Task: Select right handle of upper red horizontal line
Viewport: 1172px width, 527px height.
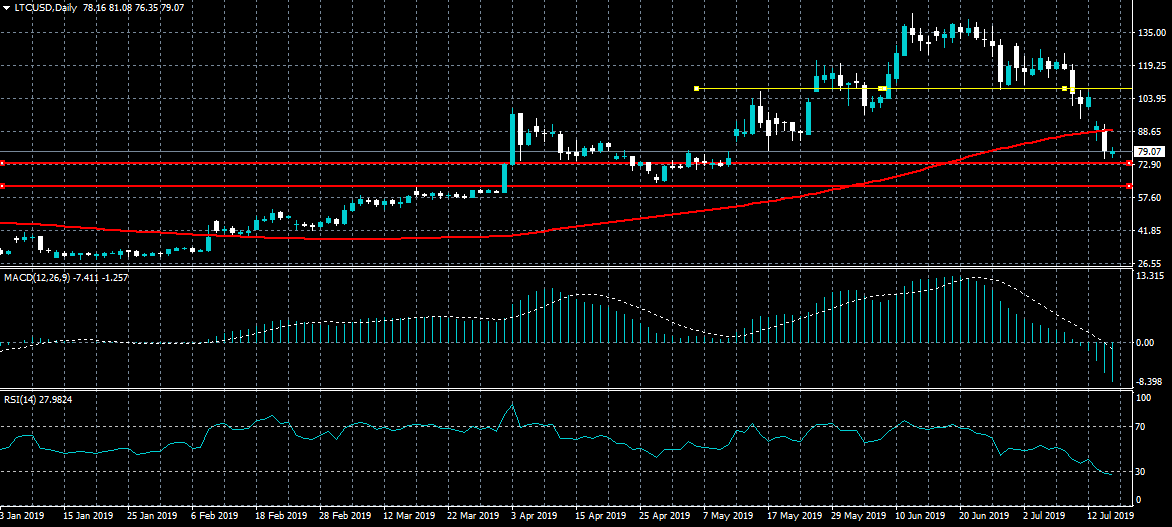Action: (1128, 162)
